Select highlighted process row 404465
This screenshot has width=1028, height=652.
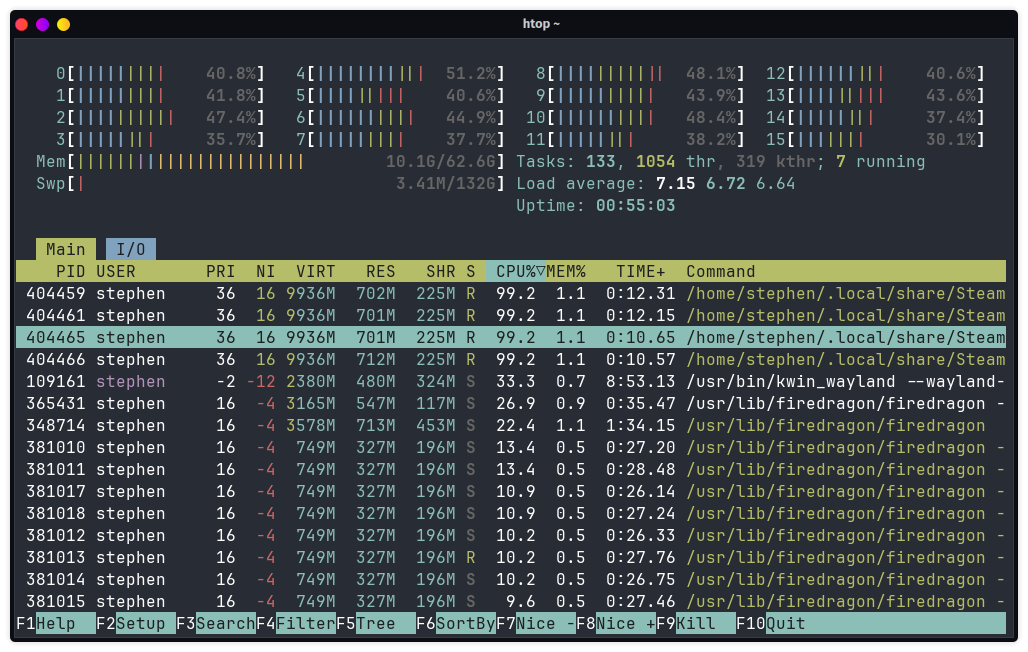(x=511, y=337)
